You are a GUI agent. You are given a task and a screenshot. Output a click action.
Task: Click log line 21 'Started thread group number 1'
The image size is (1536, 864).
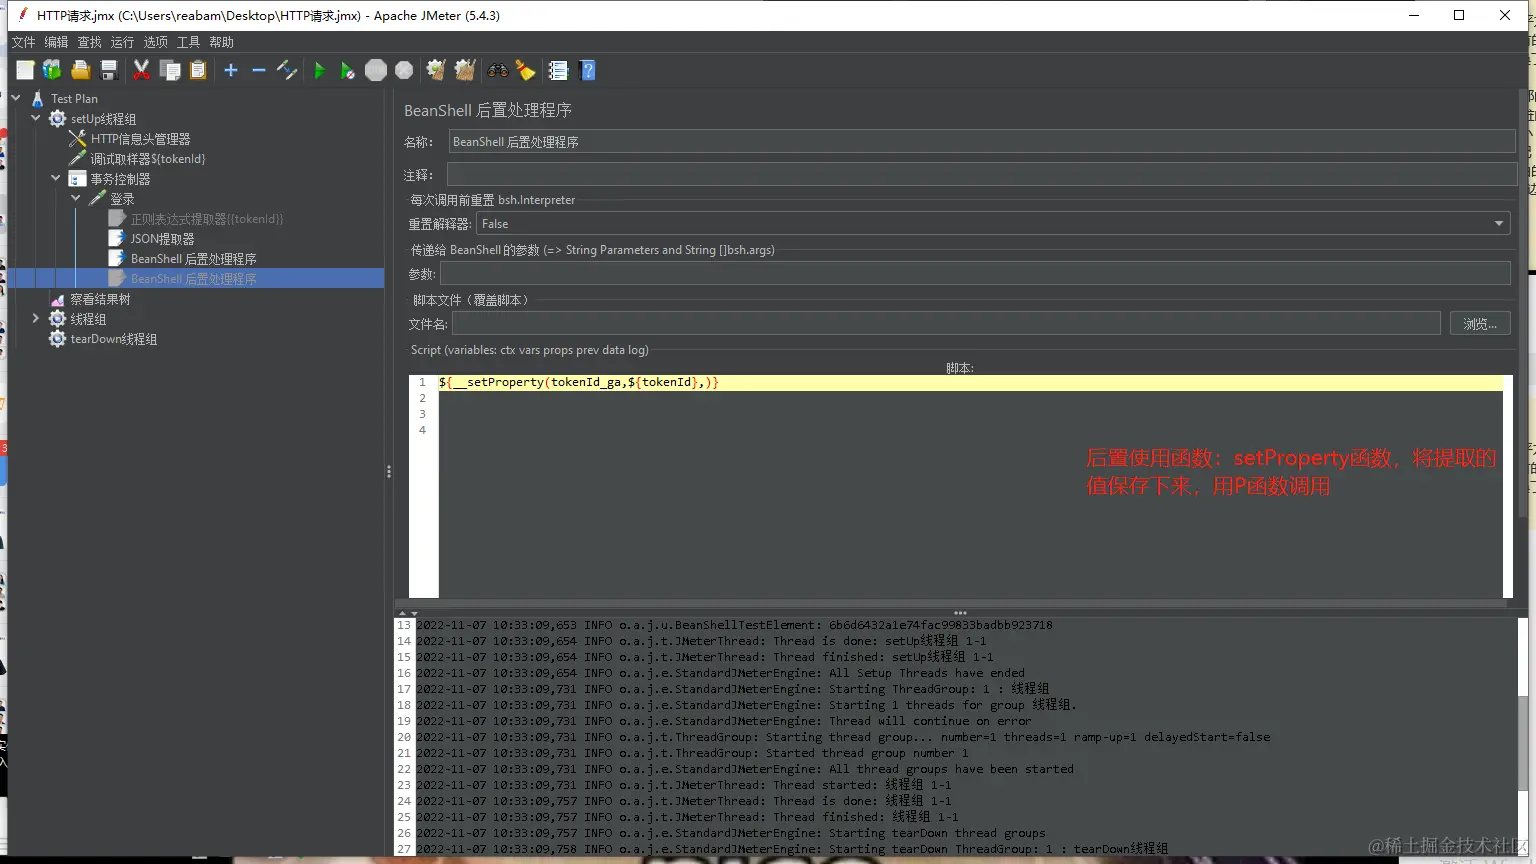pos(692,753)
